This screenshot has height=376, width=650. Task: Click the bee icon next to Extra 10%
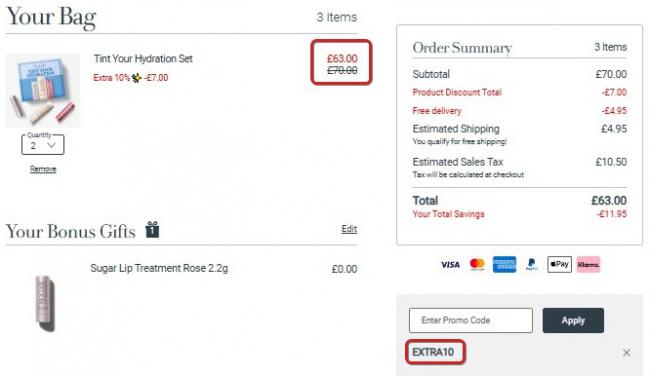pyautogui.click(x=136, y=78)
